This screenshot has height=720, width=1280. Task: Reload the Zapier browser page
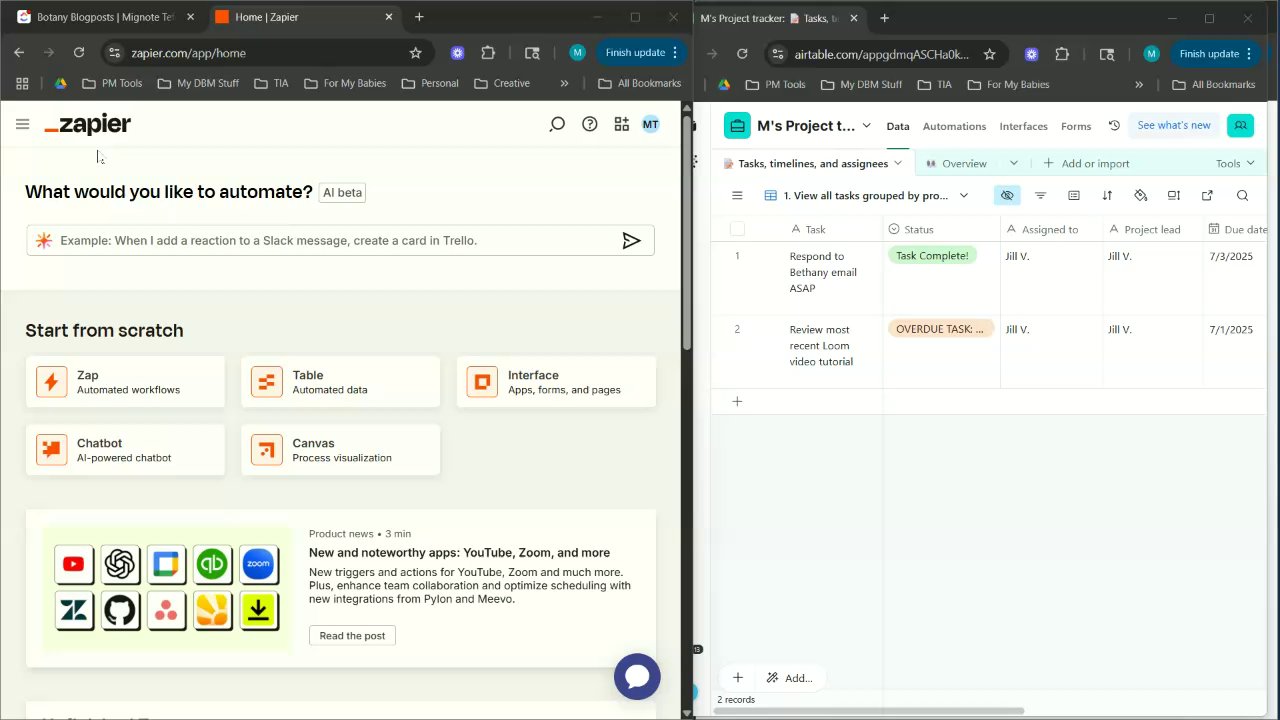pyautogui.click(x=79, y=53)
